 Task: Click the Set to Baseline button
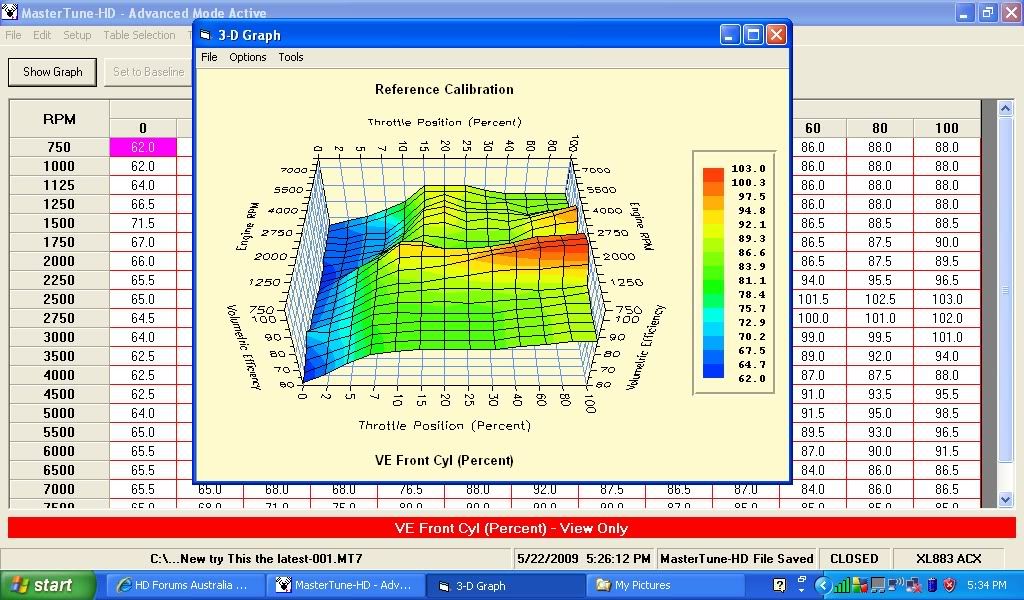tap(149, 72)
